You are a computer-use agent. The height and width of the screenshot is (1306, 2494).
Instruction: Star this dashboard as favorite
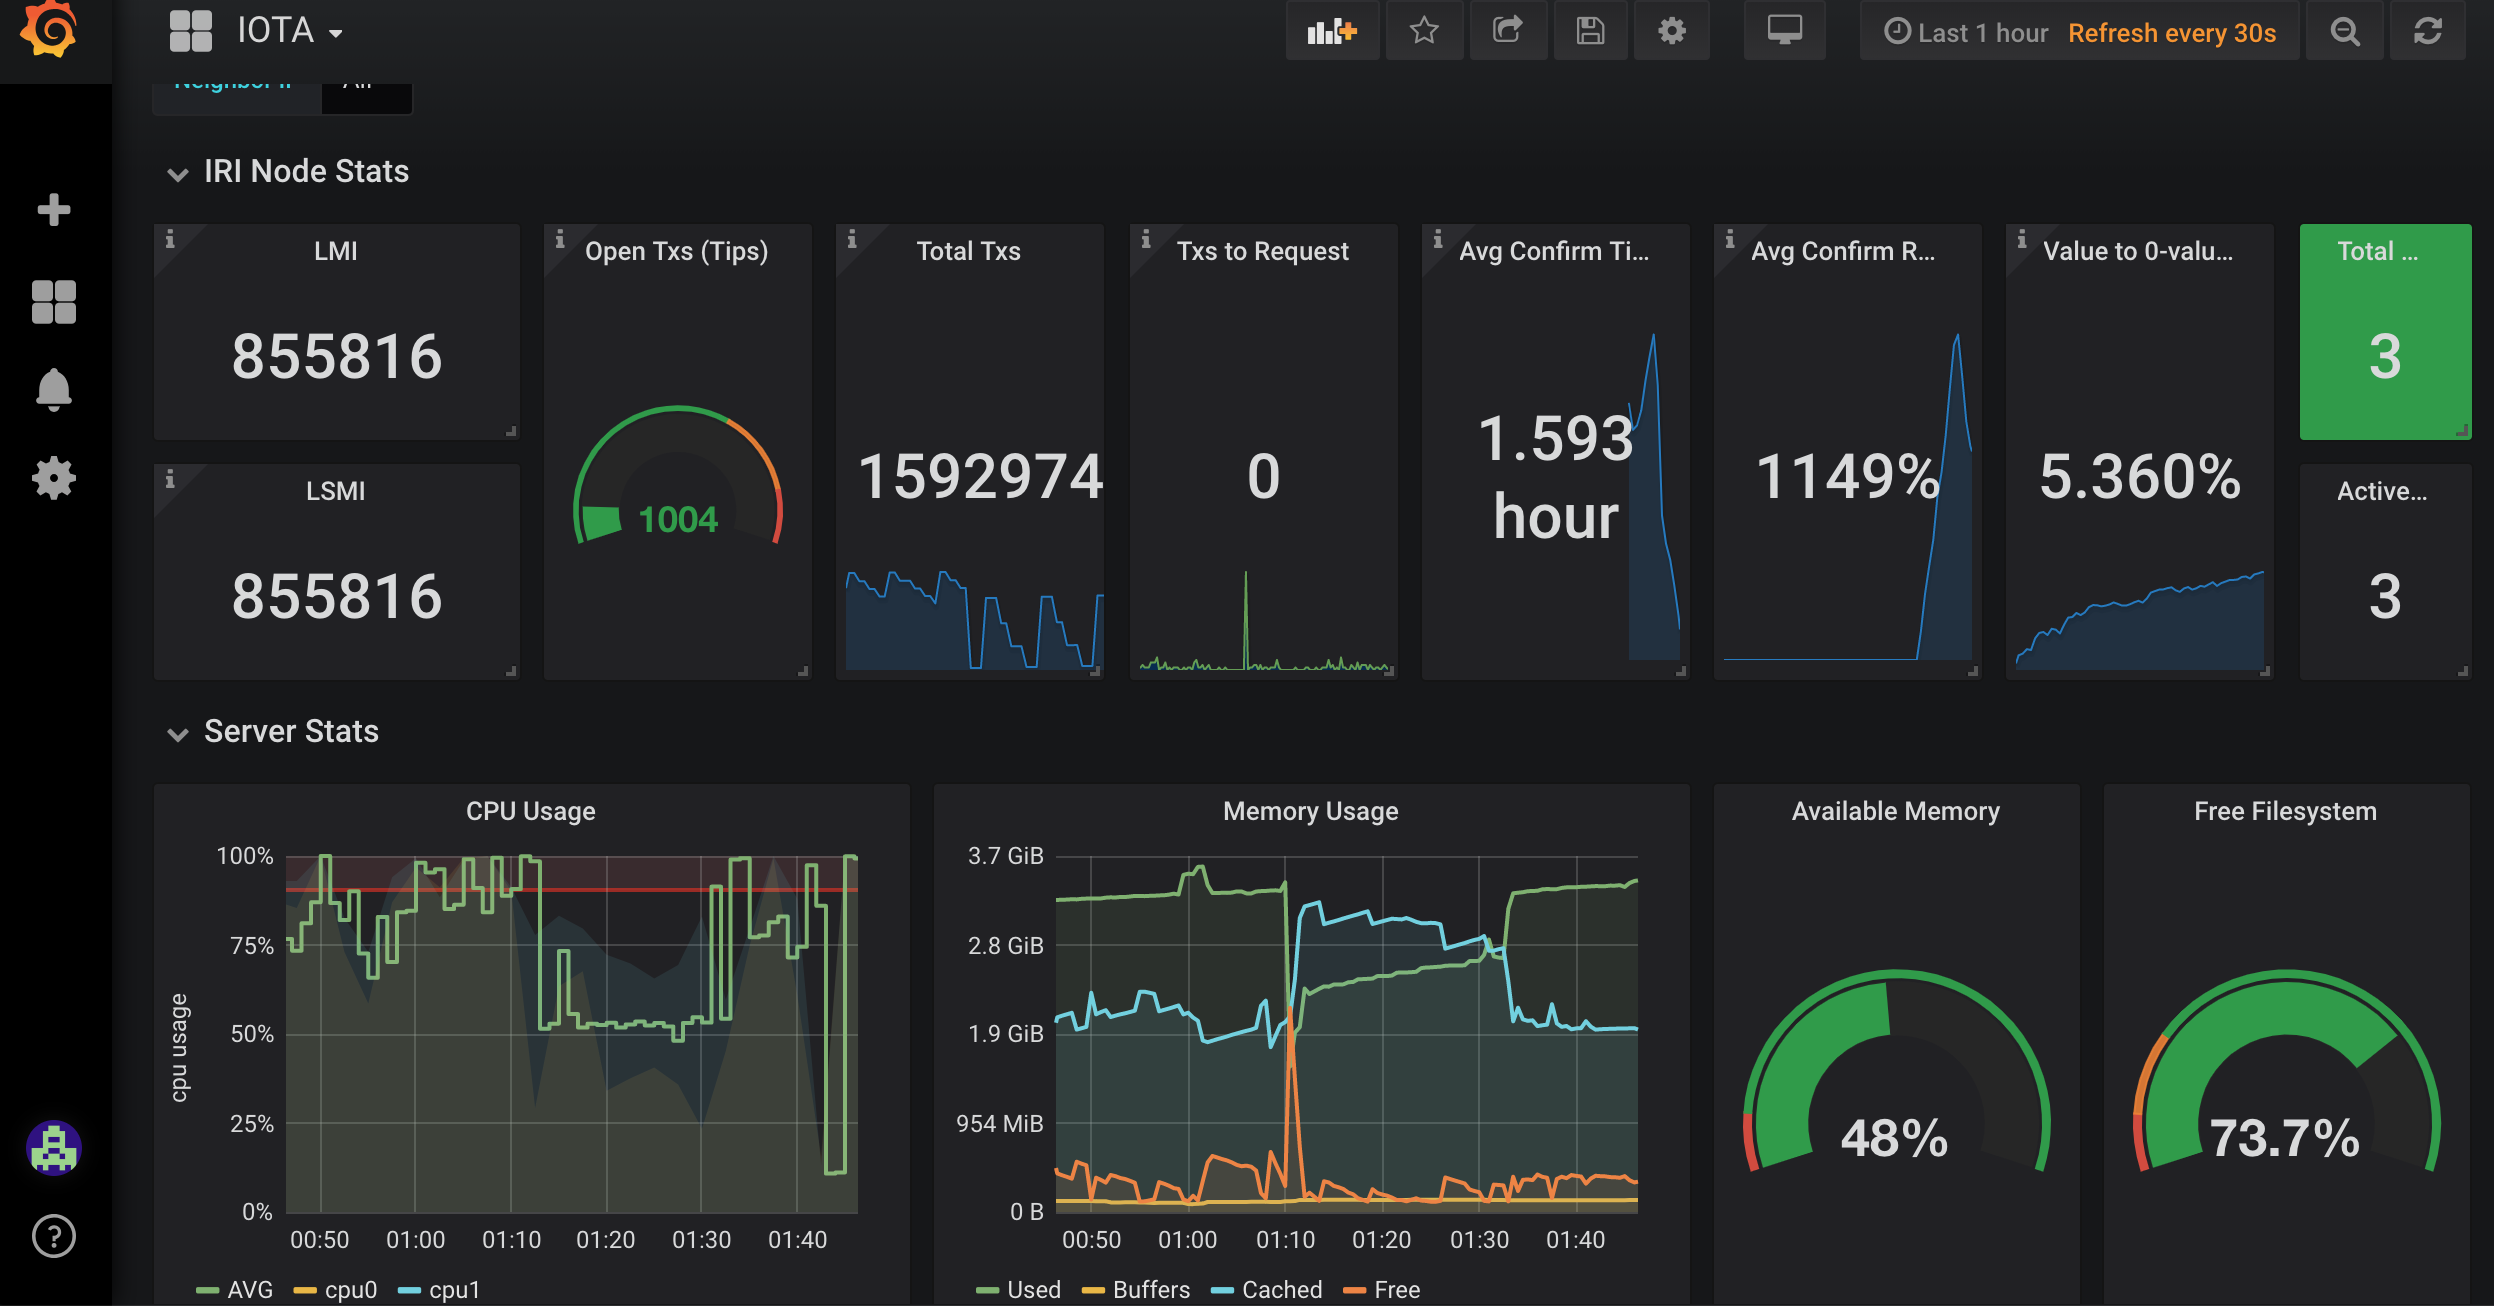click(x=1424, y=32)
